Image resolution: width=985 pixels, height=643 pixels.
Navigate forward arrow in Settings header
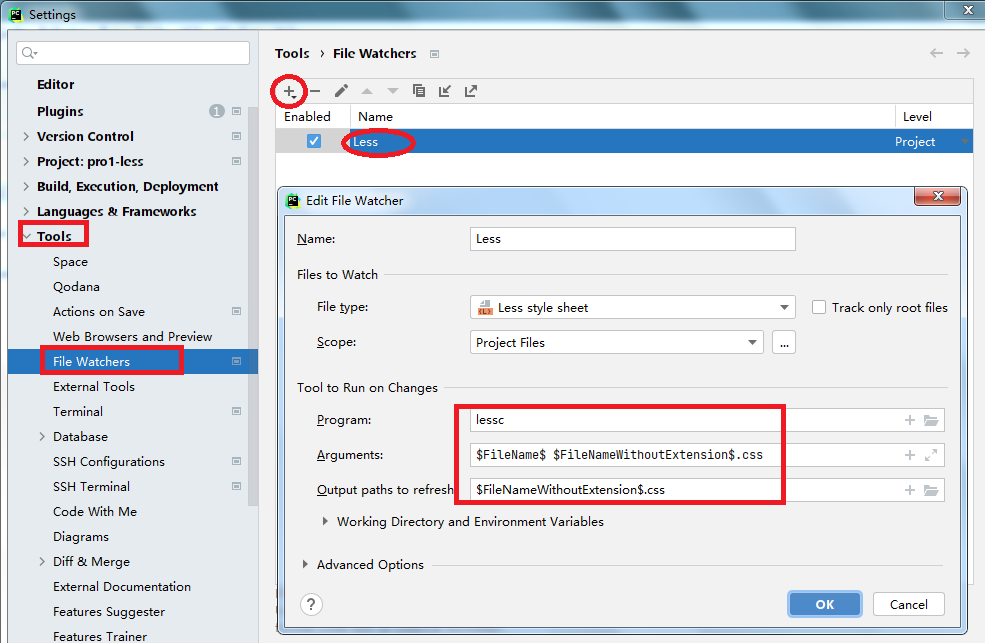963,53
